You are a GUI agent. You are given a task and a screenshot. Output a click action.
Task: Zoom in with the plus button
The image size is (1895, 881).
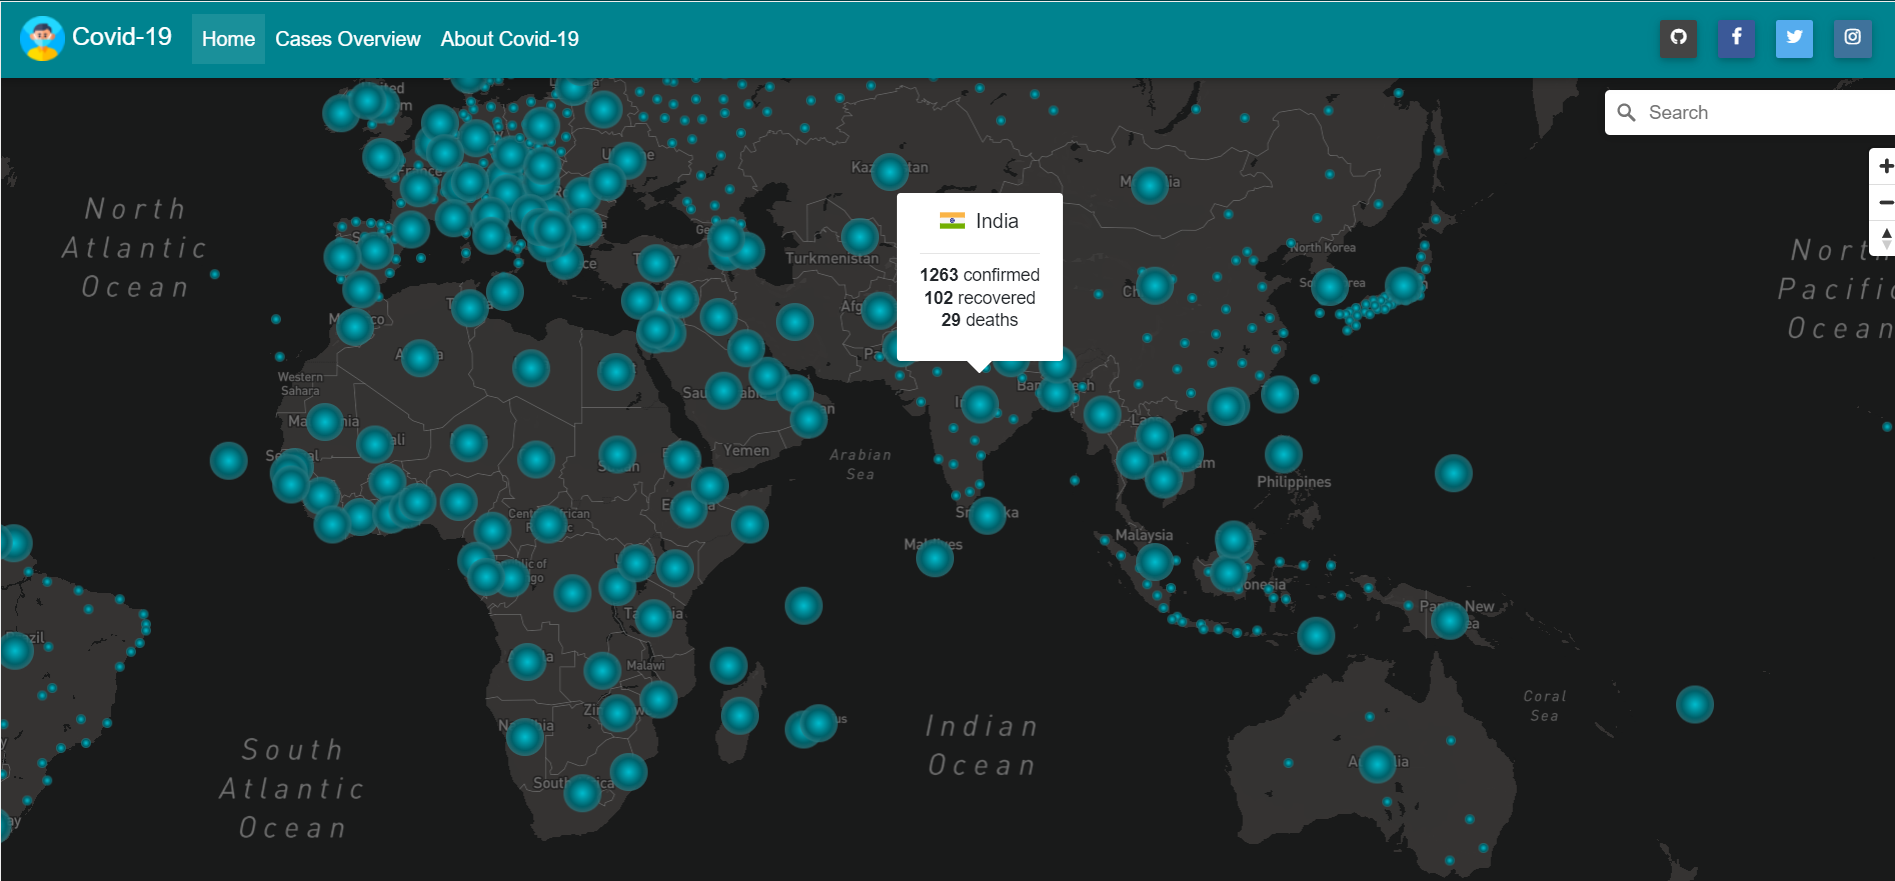tap(1884, 166)
